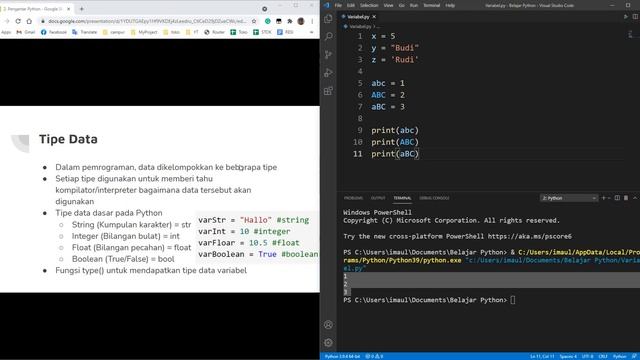Open the File menu in VS Code
Image resolution: width=640 pixels, height=360 pixels.
click(338, 5)
